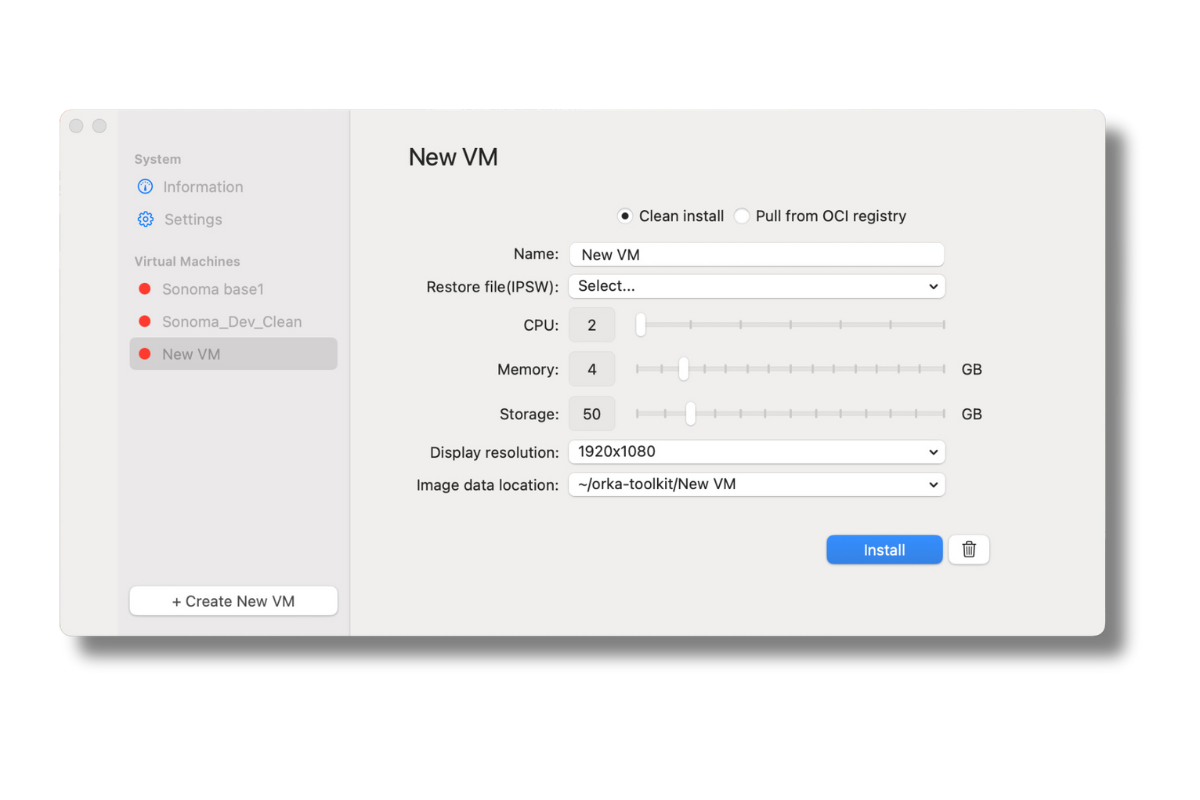Click the System section label
Screen dimensions: 1200x800
(x=158, y=159)
